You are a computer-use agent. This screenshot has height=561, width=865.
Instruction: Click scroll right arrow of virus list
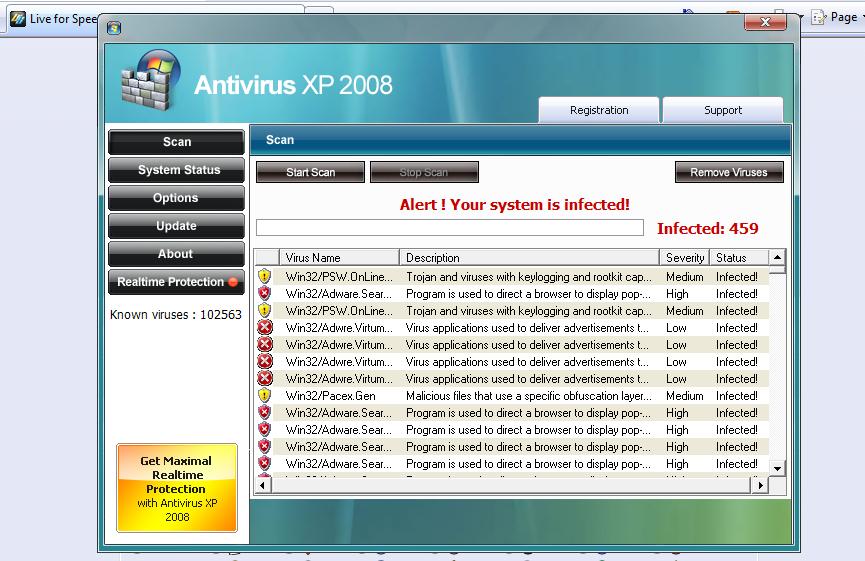[x=760, y=485]
